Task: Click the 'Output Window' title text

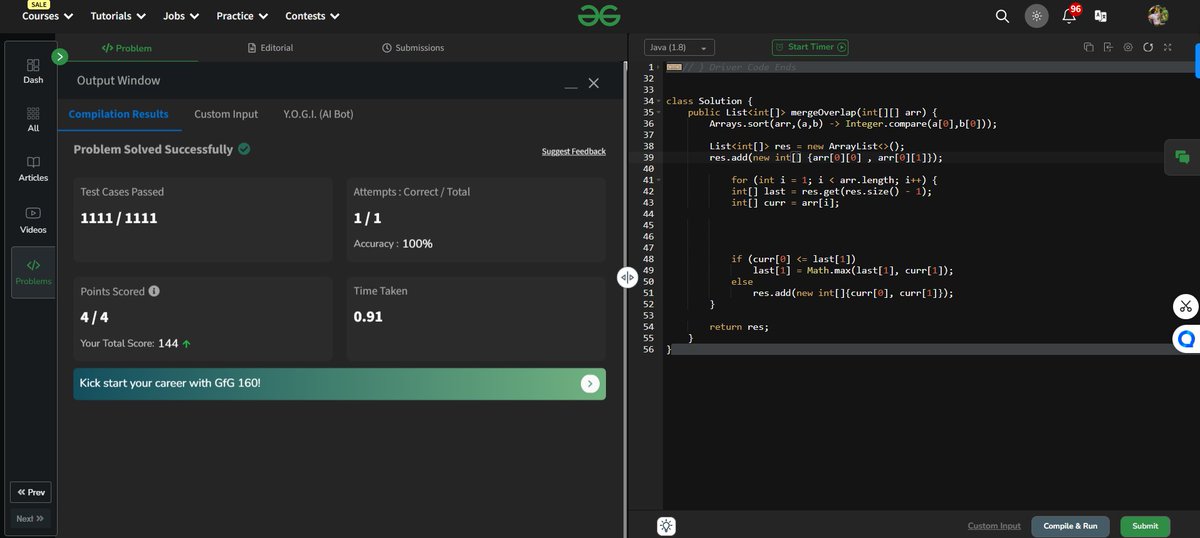Action: pos(118,80)
